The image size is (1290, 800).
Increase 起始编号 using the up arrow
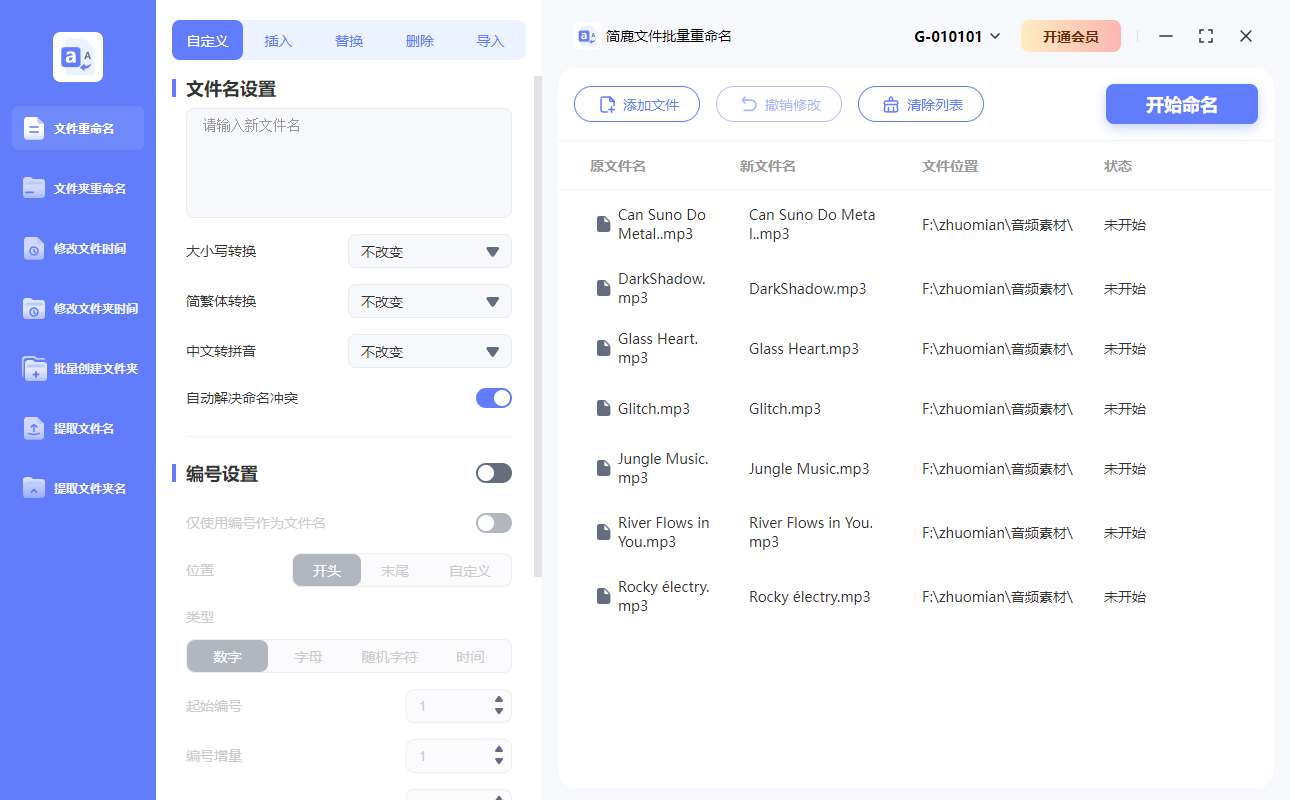click(497, 700)
